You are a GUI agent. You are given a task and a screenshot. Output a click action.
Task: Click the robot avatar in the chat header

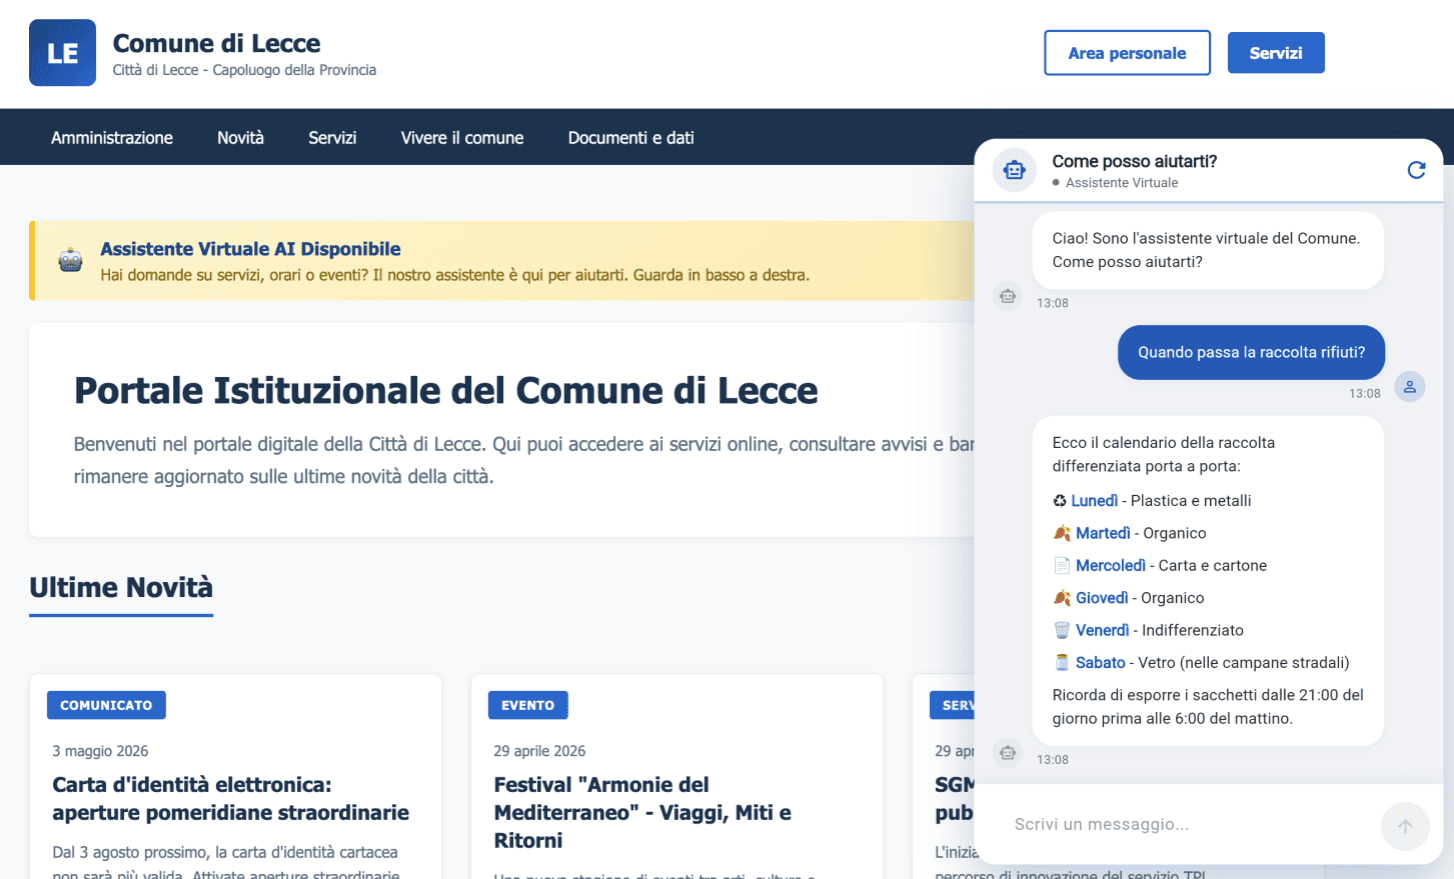[x=1014, y=170]
